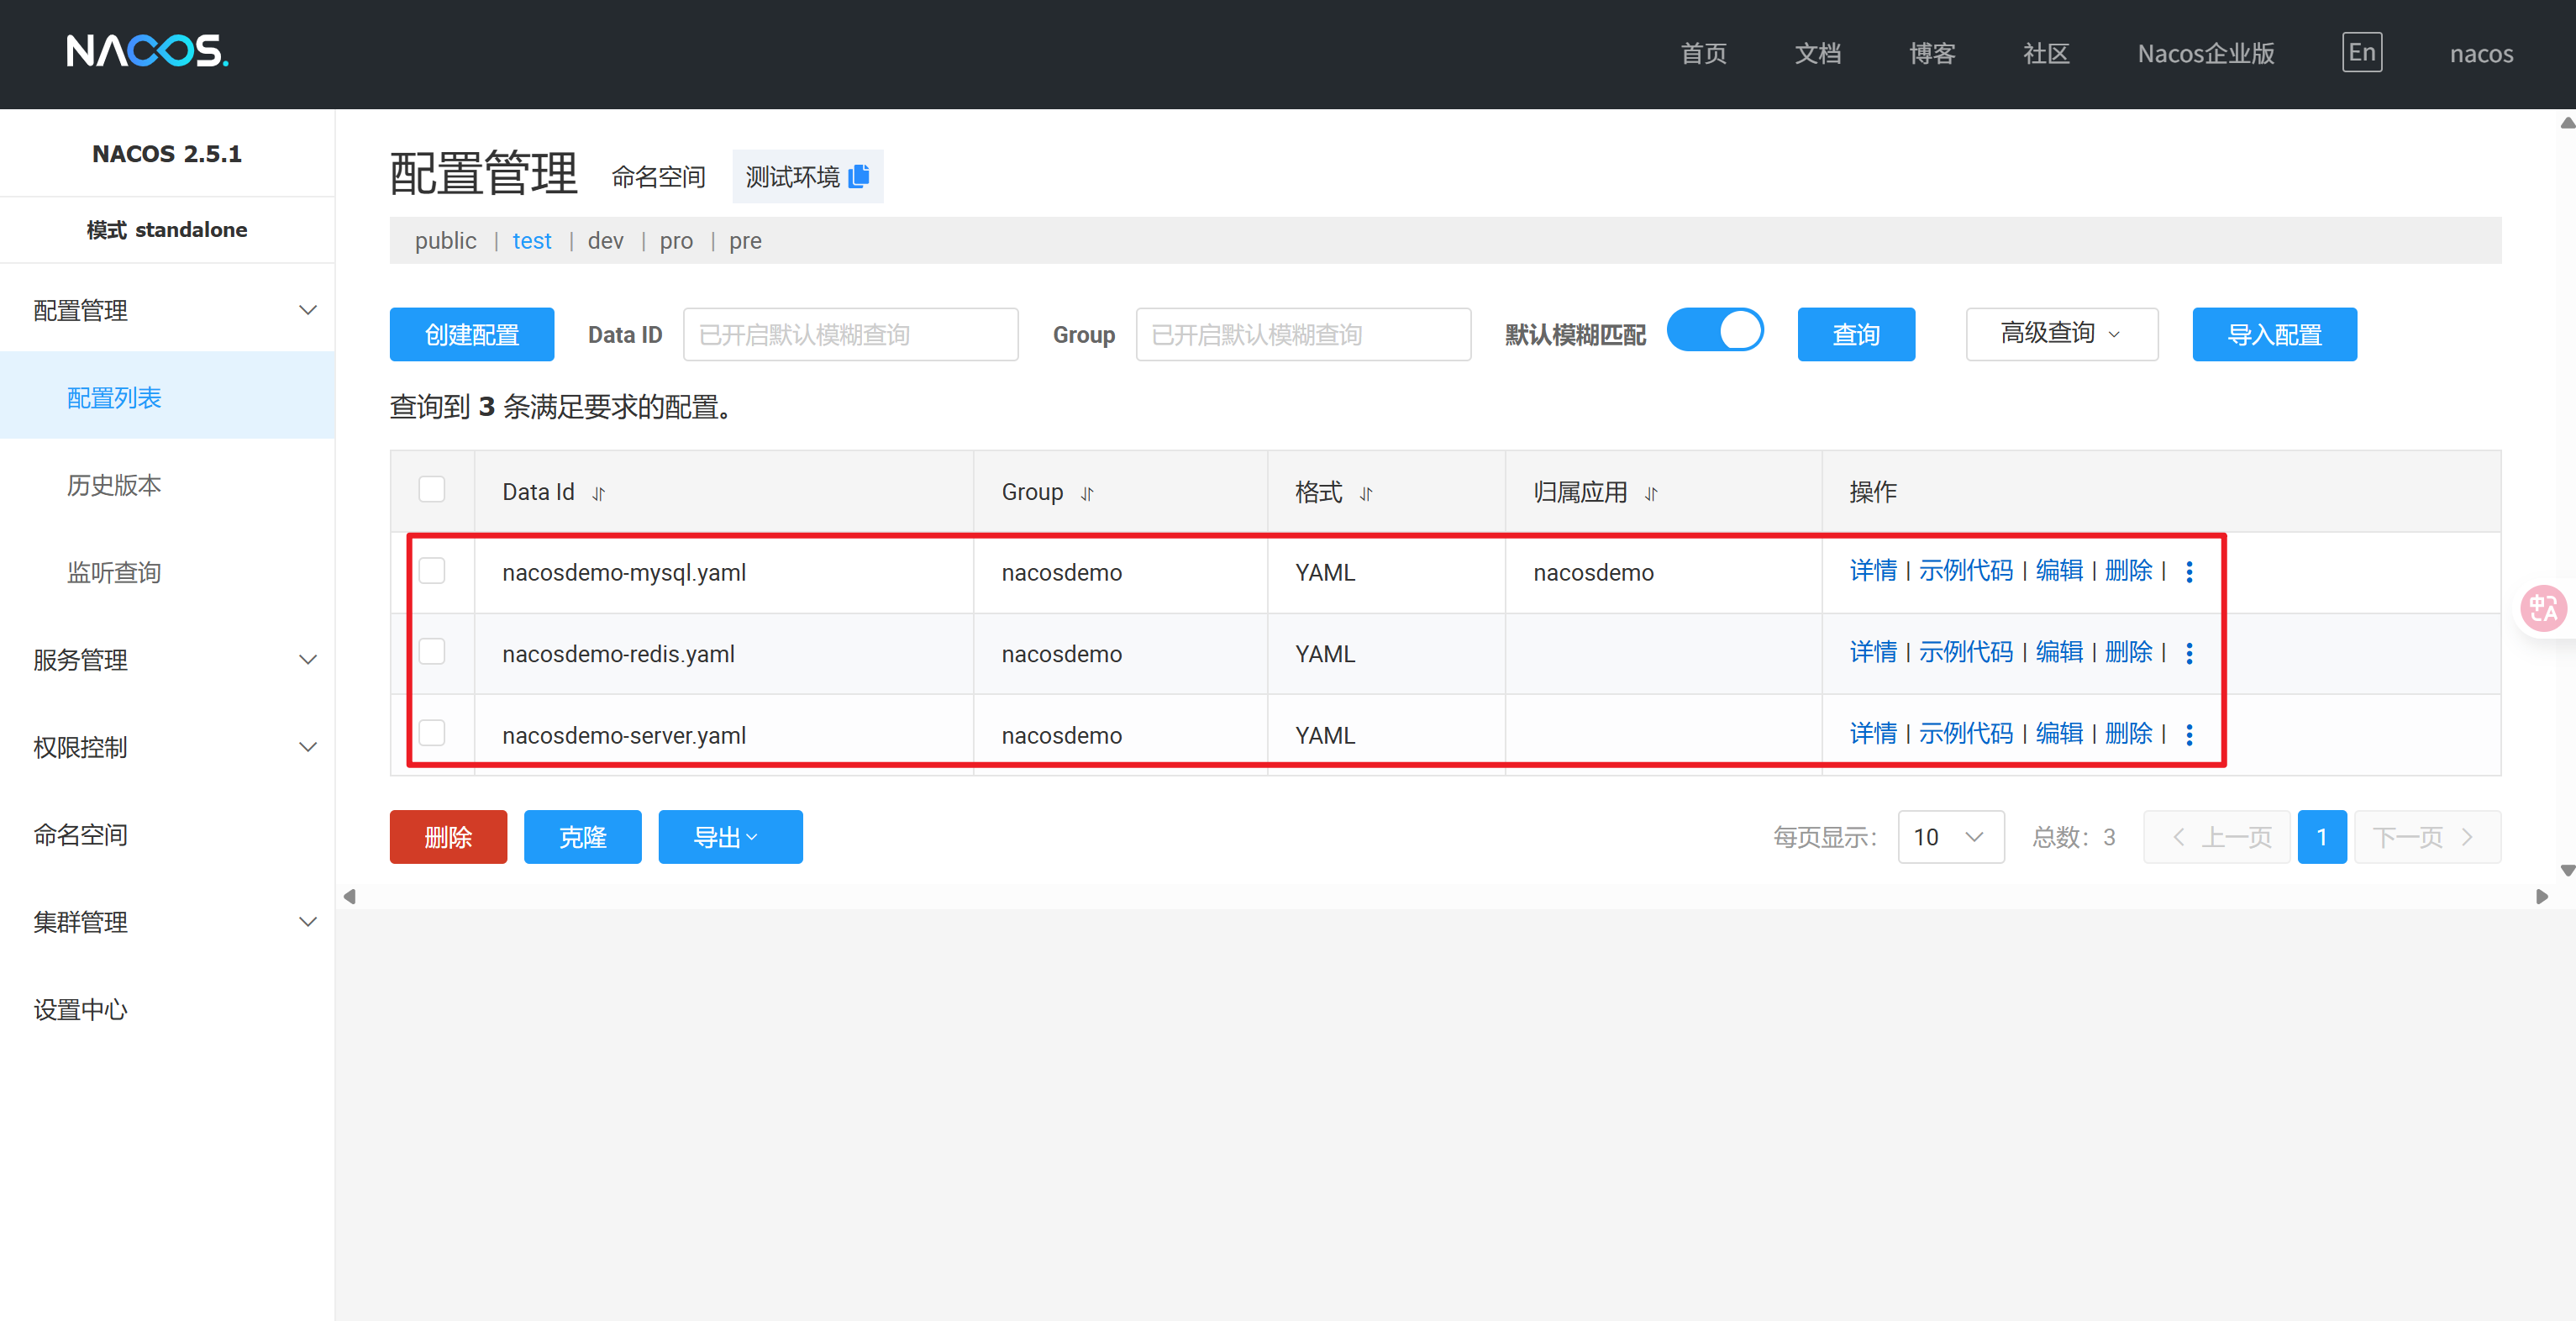Check the nacosdemo-mysql.yaml row checkbox
This screenshot has width=2576, height=1321.
432,570
